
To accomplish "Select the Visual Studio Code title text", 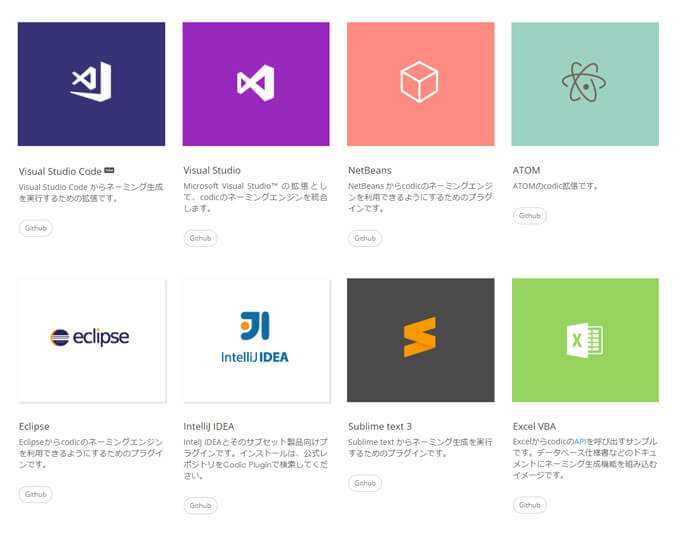I will [x=60, y=171].
